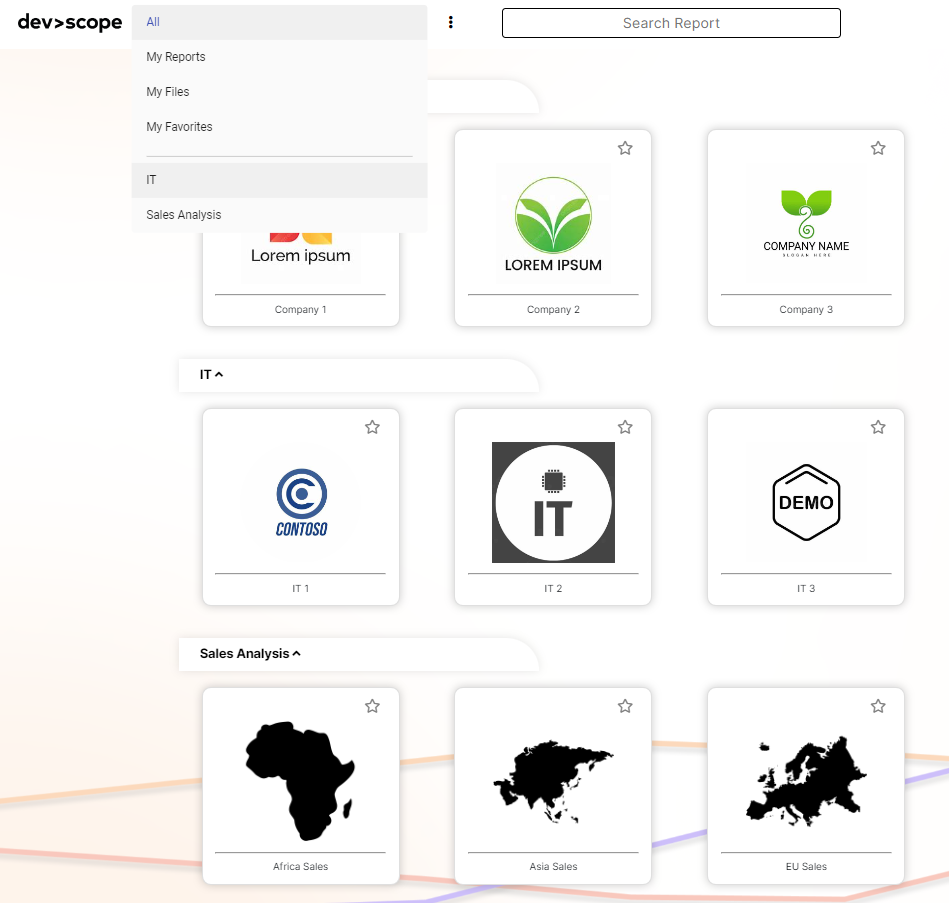
Task: Mark IT 2 as favorite
Action: pos(625,427)
